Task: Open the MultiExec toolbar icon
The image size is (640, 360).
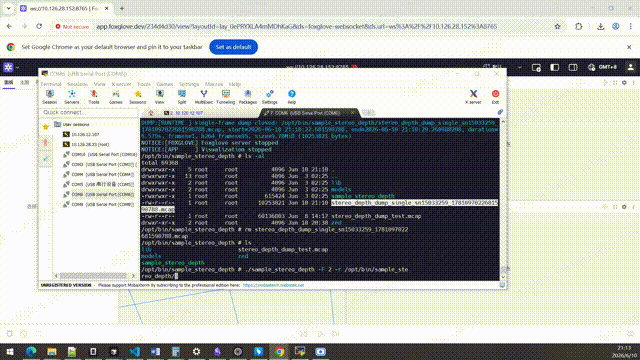Action: (x=204, y=97)
